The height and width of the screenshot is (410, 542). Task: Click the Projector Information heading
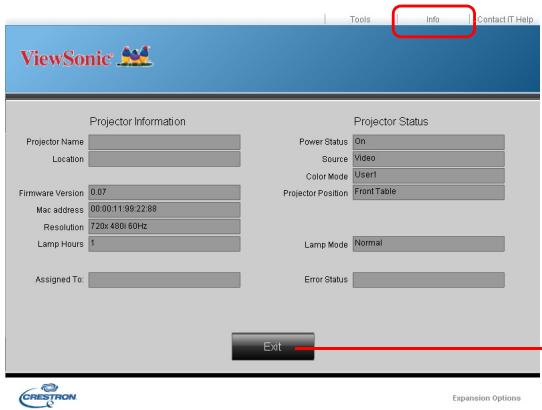pyautogui.click(x=138, y=121)
